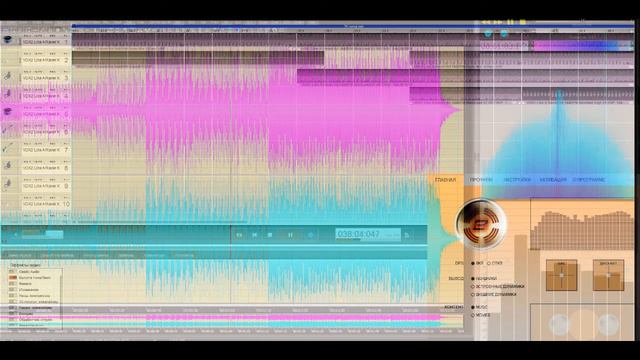Image resolution: width=640 pixels, height=360 pixels.
Task: Open the О ПРОГРАММЕ tab
Action: coord(589,180)
